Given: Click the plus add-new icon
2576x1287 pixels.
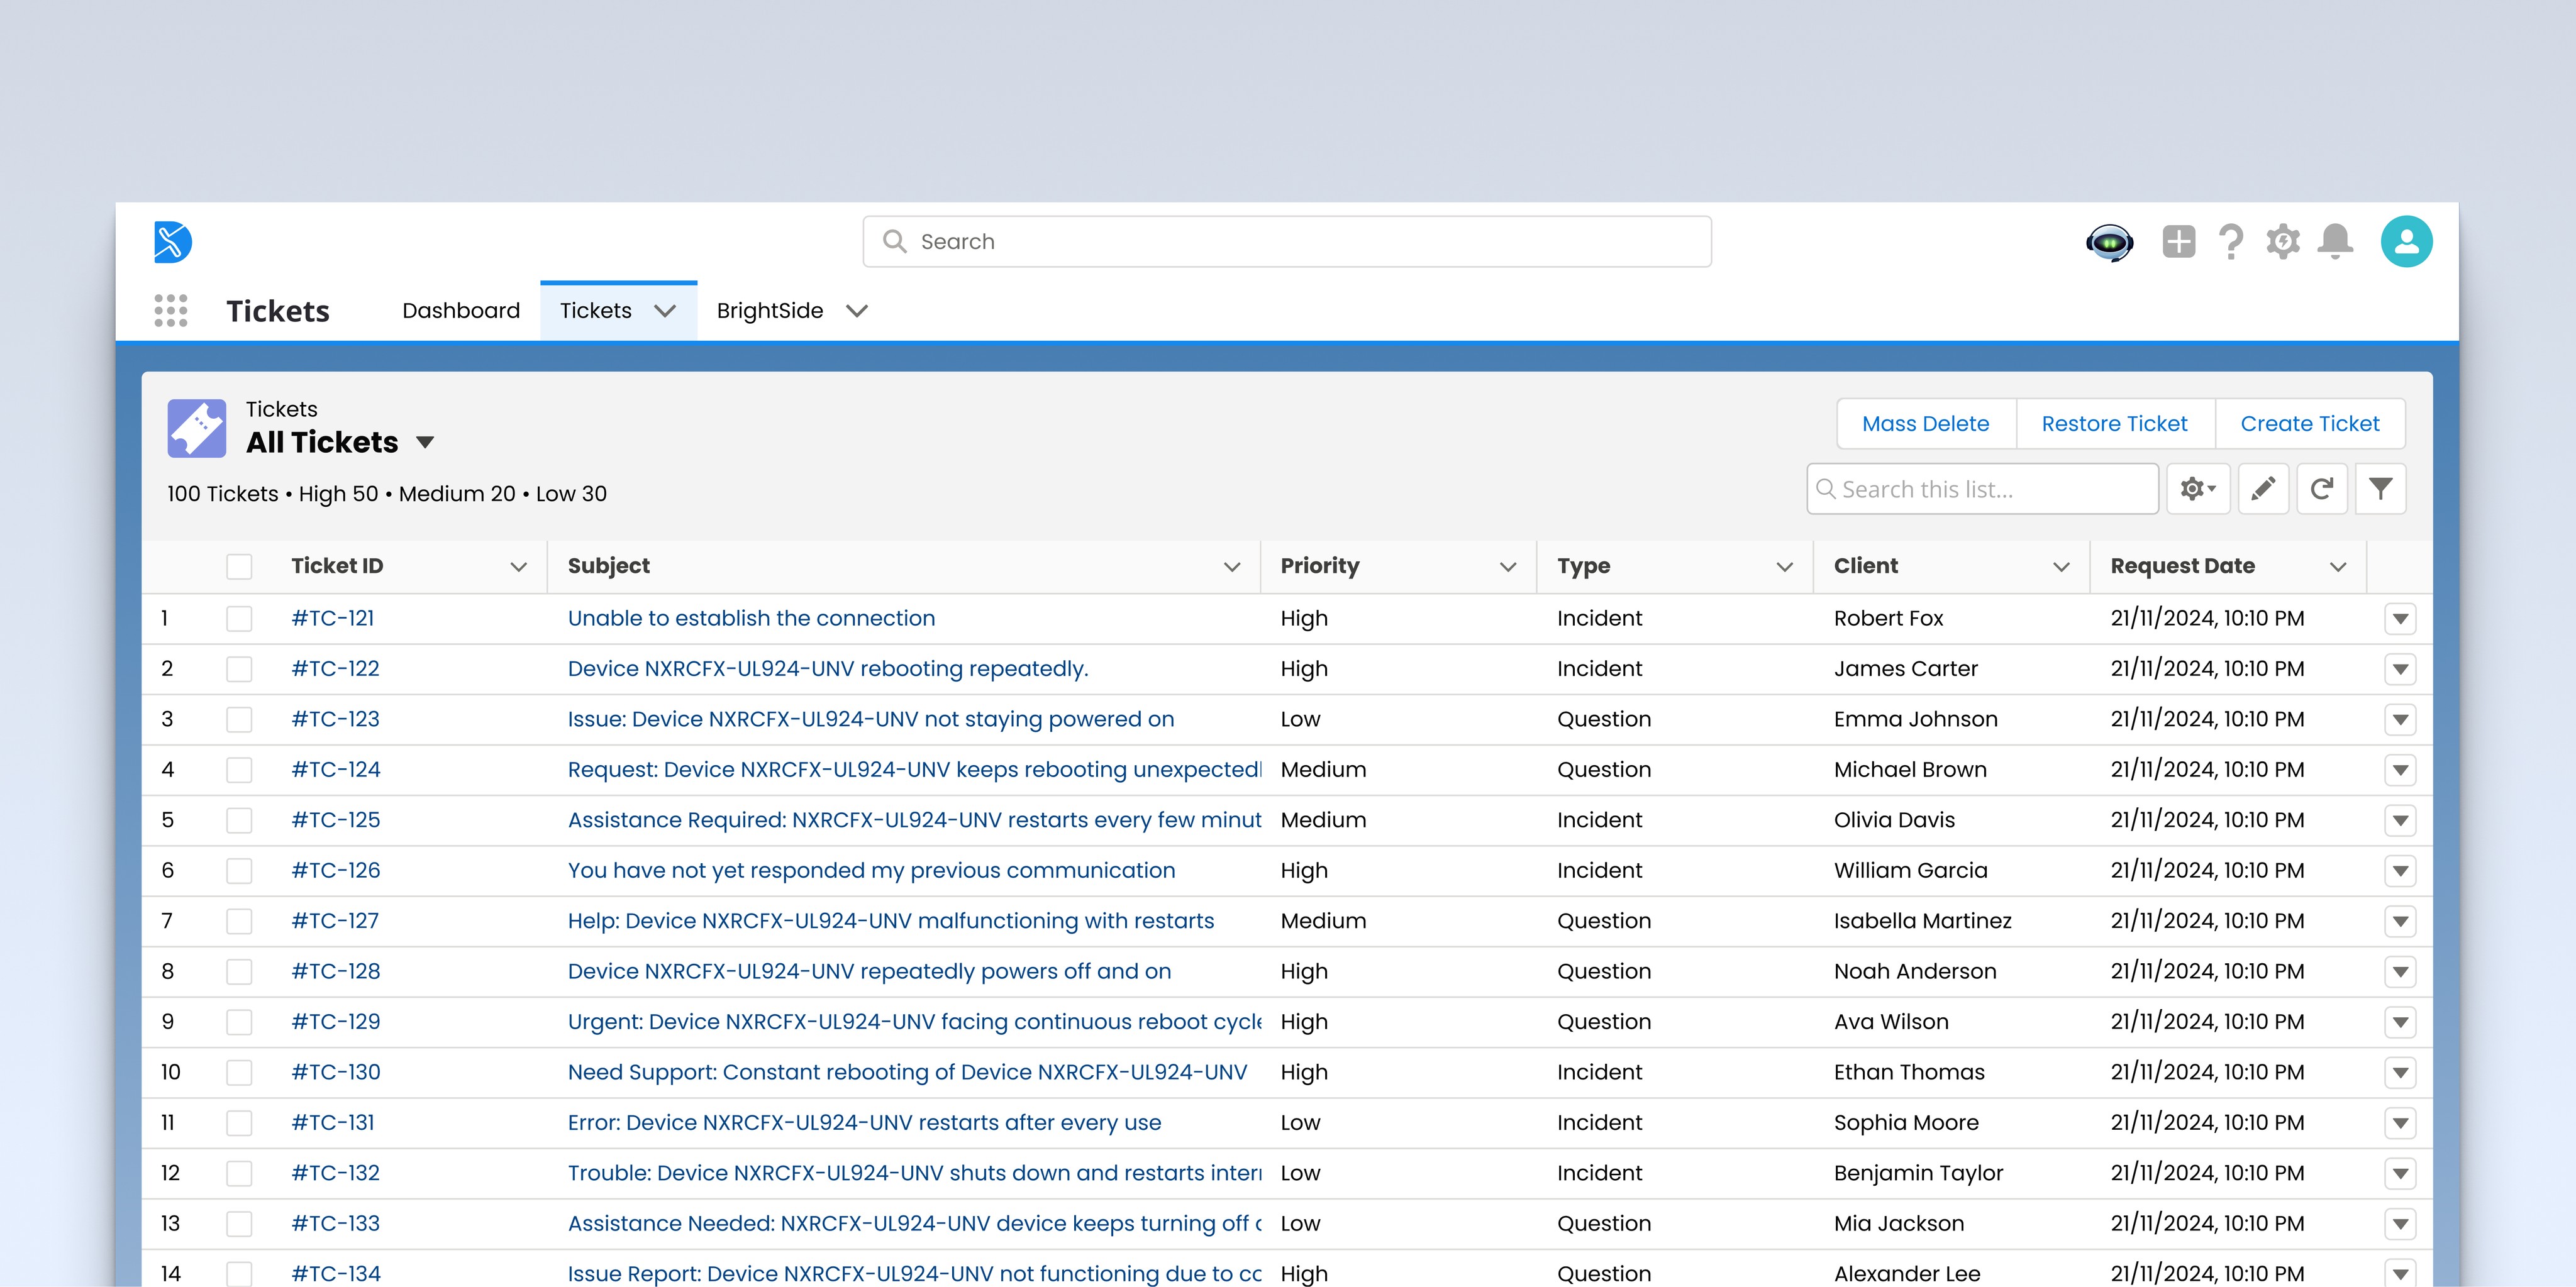Looking at the screenshot, I should (x=2178, y=242).
